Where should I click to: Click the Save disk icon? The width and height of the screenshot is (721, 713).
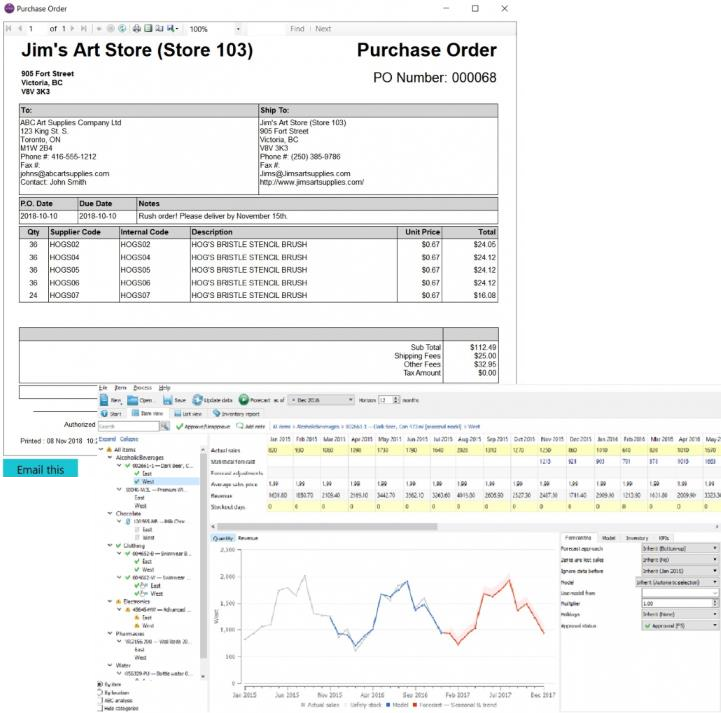pyautogui.click(x=167, y=399)
